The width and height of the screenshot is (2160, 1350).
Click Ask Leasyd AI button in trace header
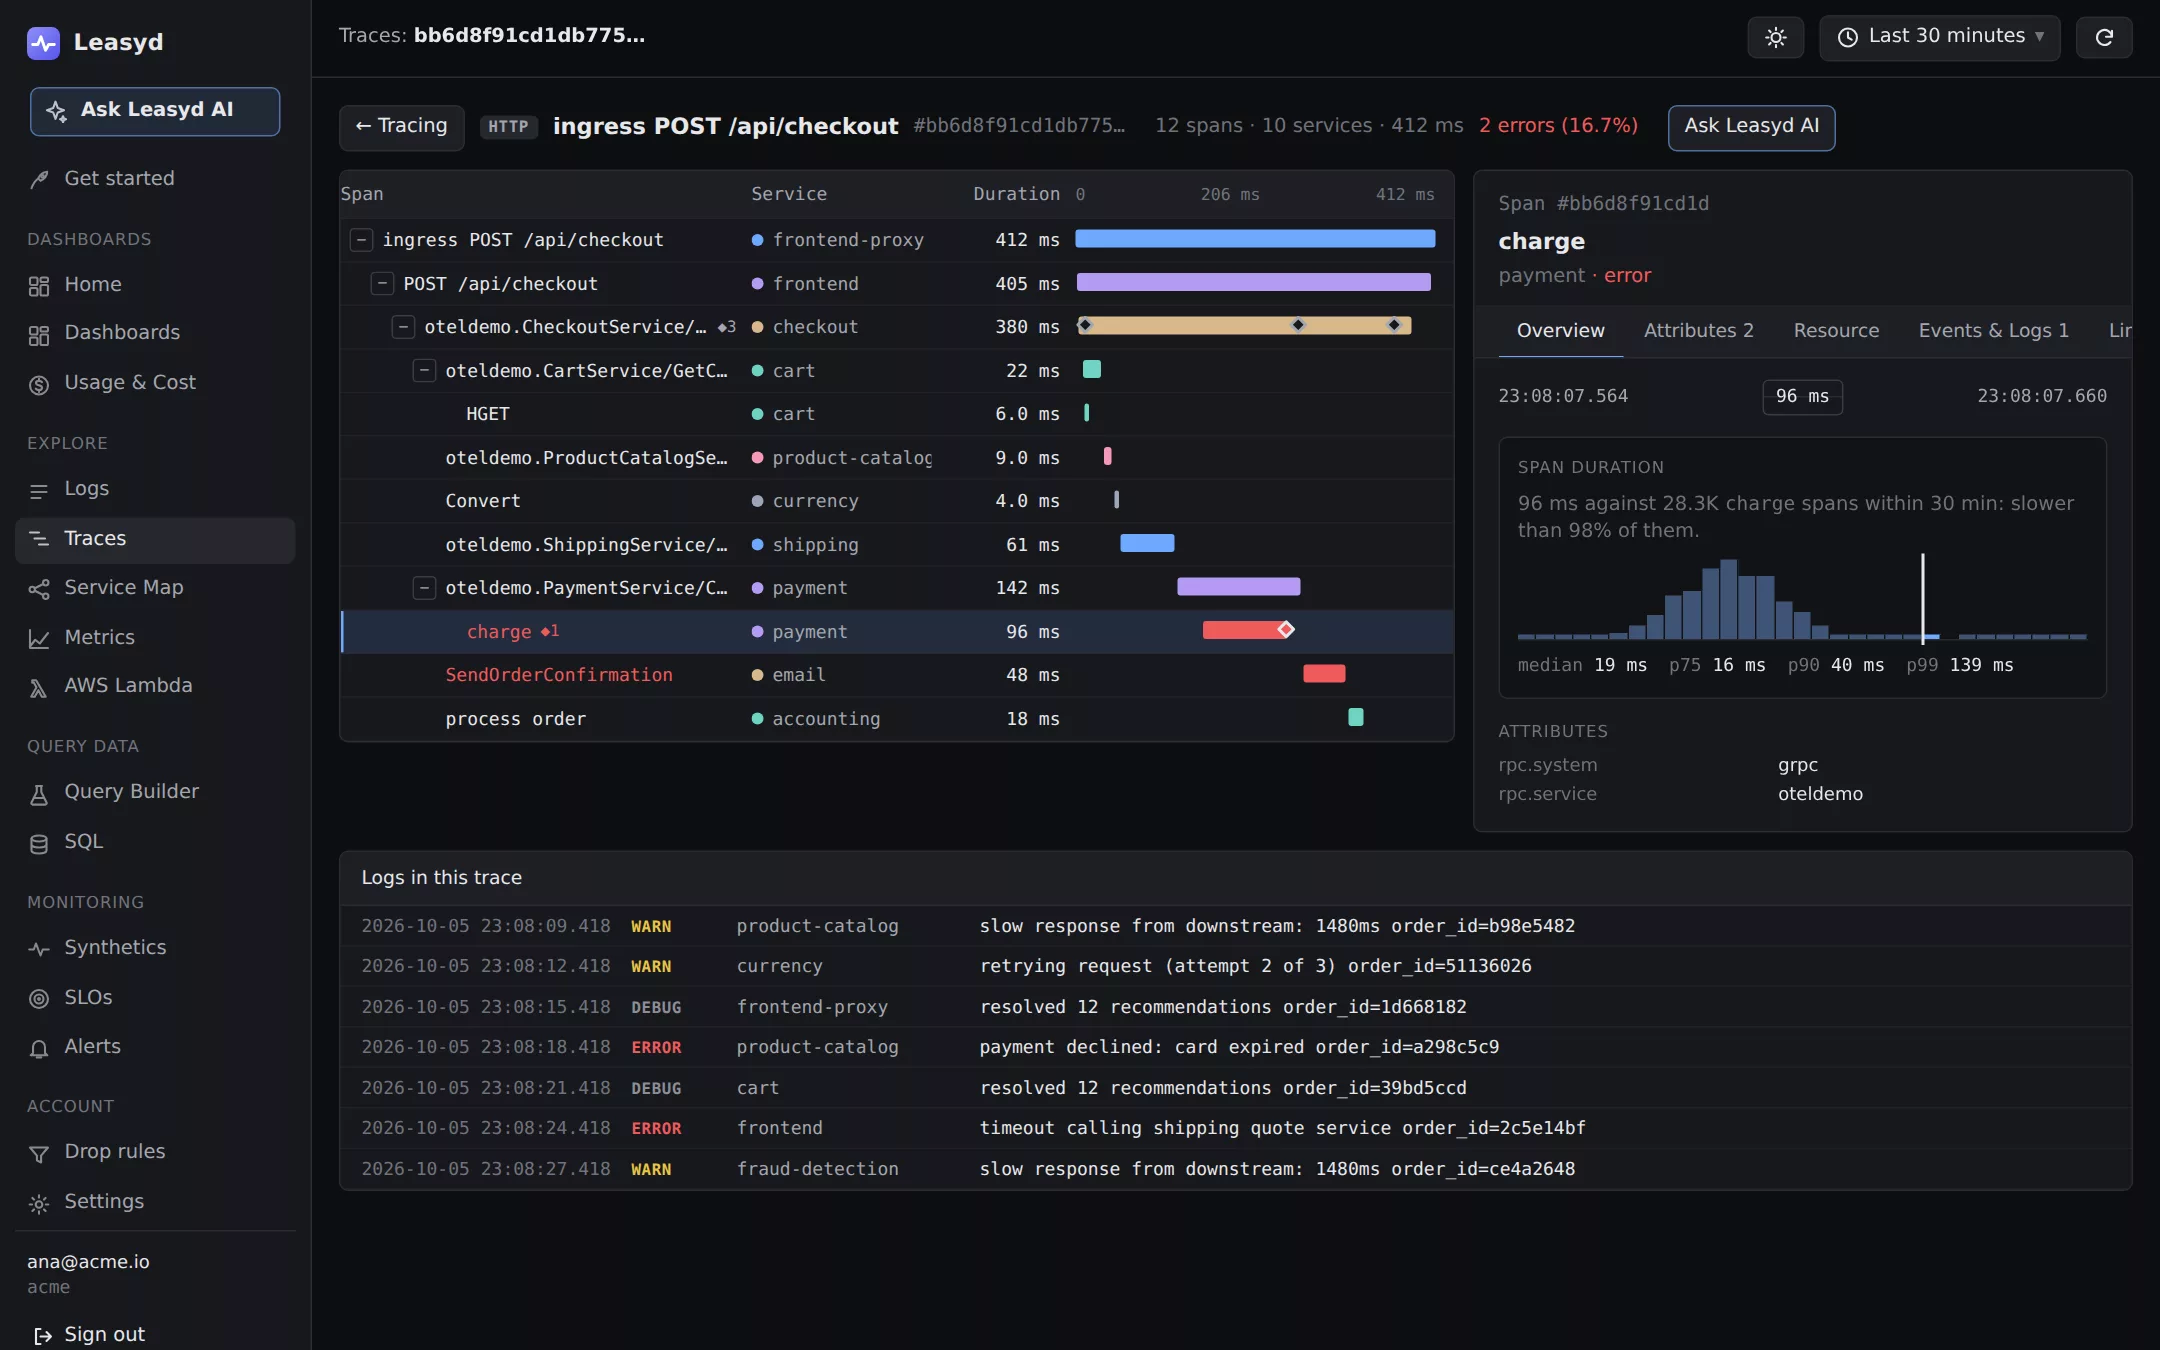1751,127
